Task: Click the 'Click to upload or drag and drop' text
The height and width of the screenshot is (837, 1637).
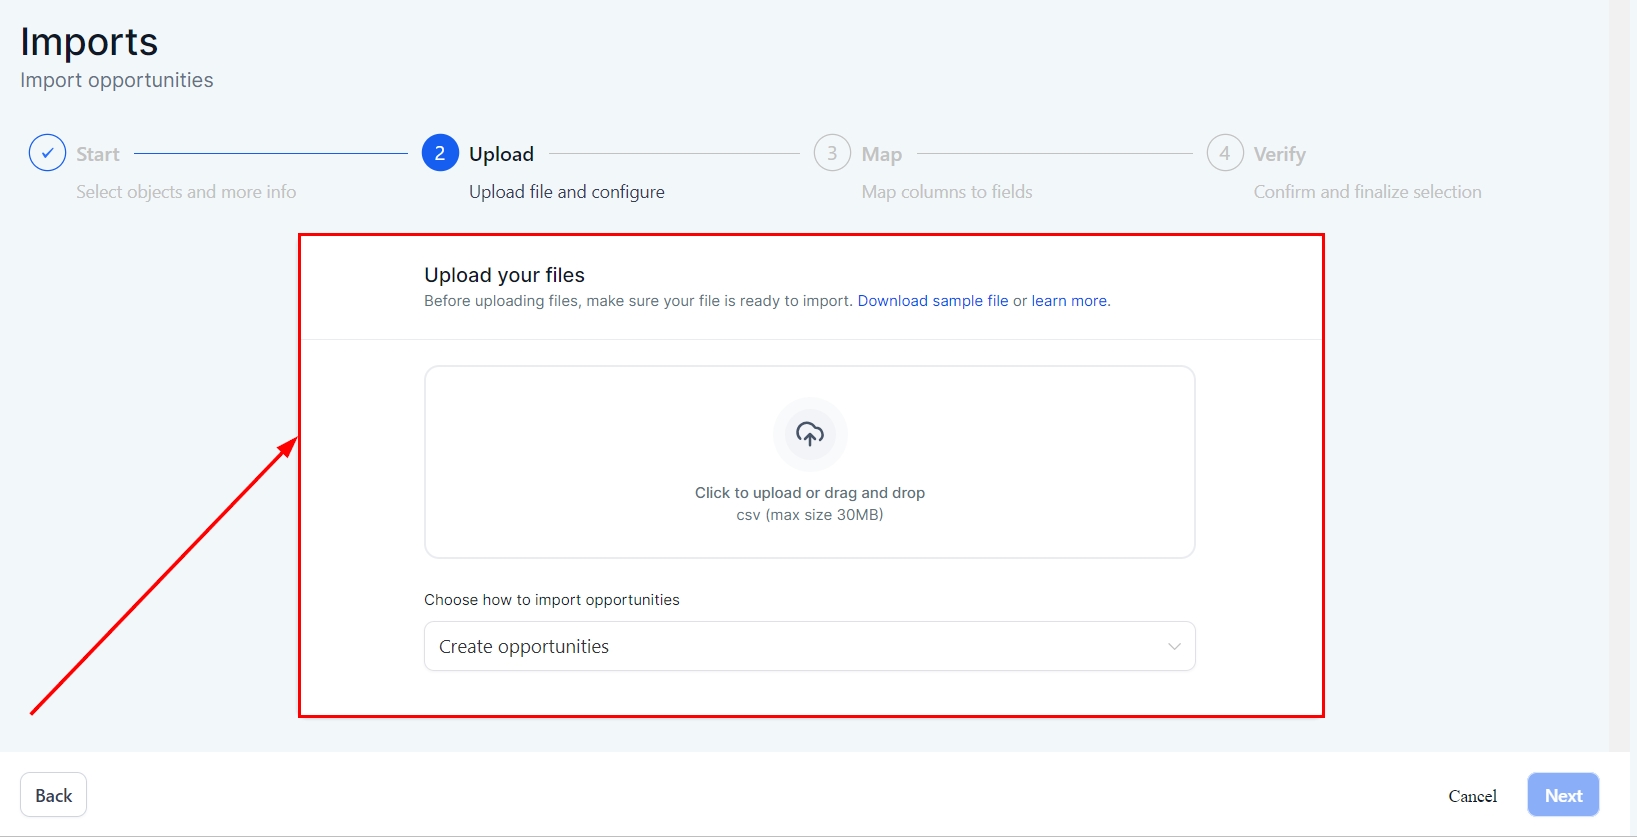Action: tap(809, 493)
